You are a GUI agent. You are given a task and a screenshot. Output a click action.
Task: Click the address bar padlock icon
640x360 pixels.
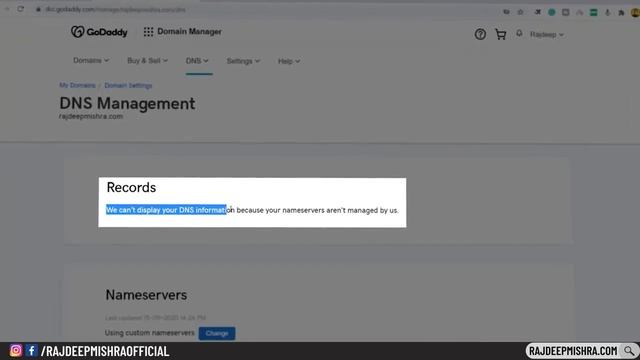pos(38,9)
